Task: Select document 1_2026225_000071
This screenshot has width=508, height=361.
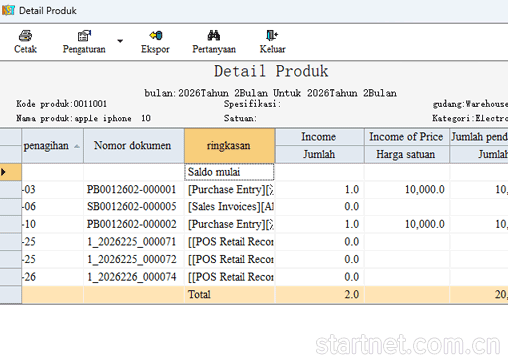Action: coord(132,242)
